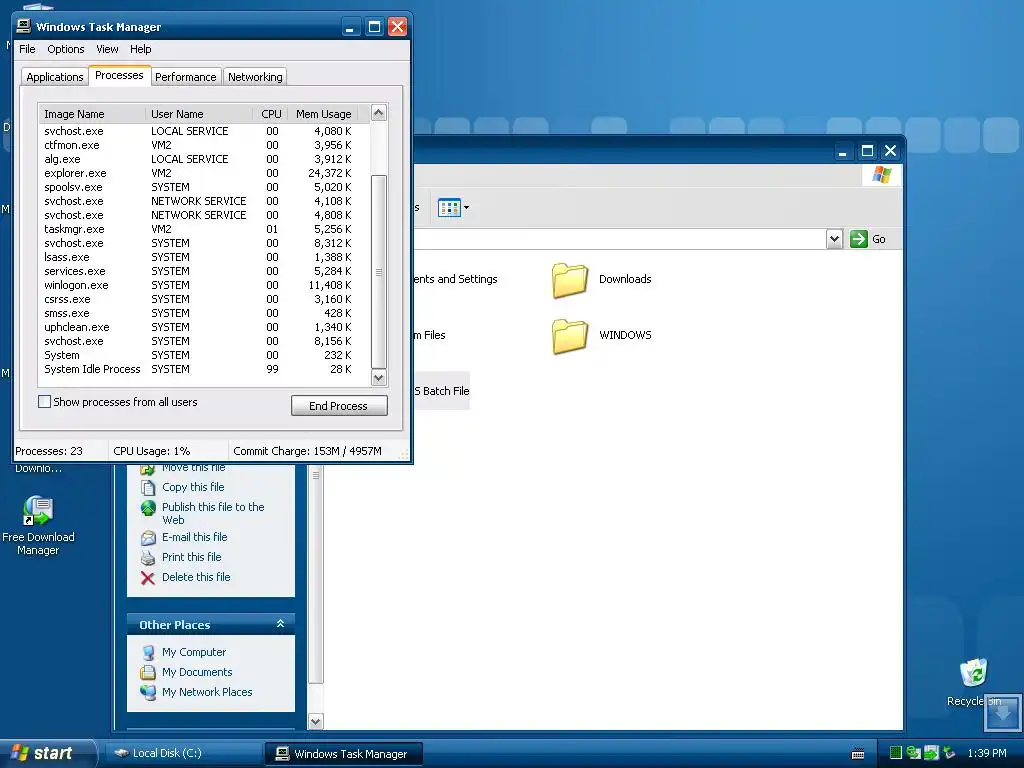Click the Task Manager CPU tray icon
The width and height of the screenshot is (1024, 768).
click(896, 753)
